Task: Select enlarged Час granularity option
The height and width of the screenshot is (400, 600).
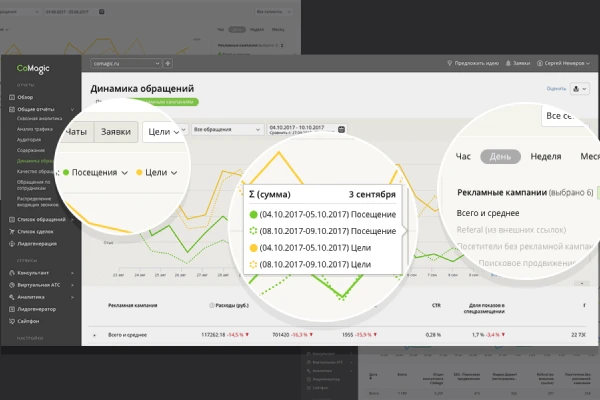Action: [463, 157]
